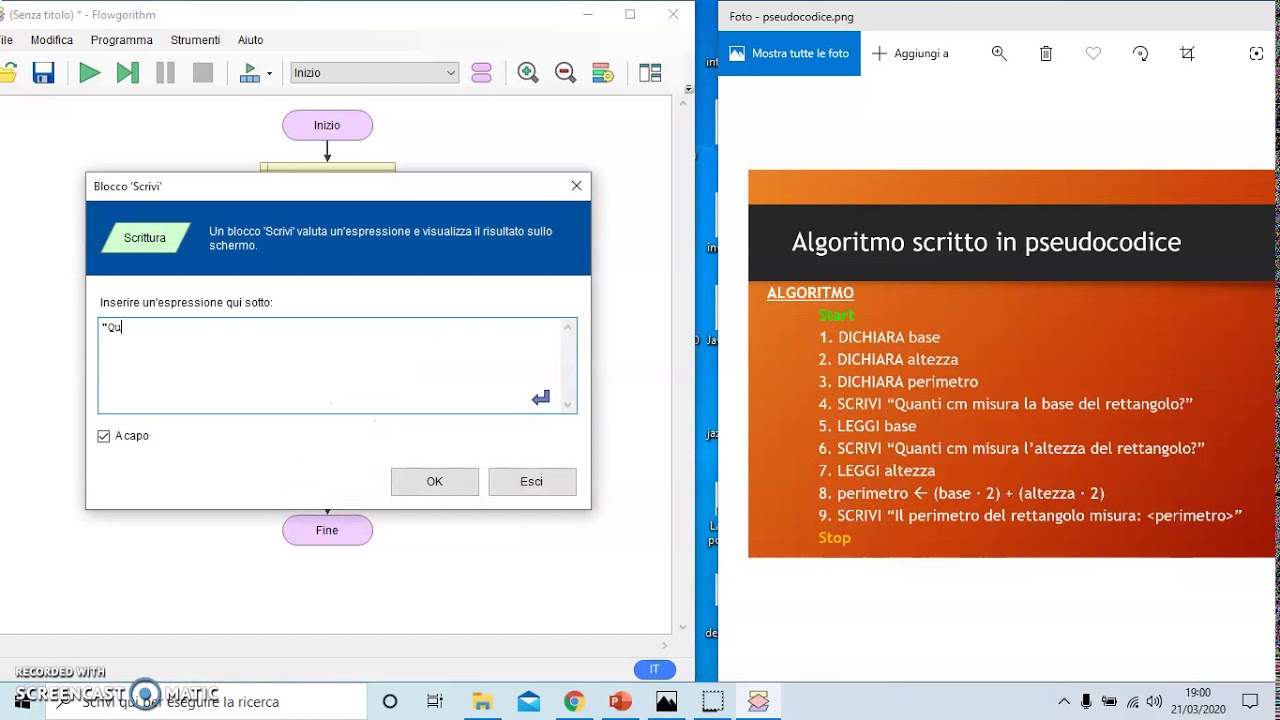Open the Inizio function selector combo box
1280x720 pixels.
(374, 73)
